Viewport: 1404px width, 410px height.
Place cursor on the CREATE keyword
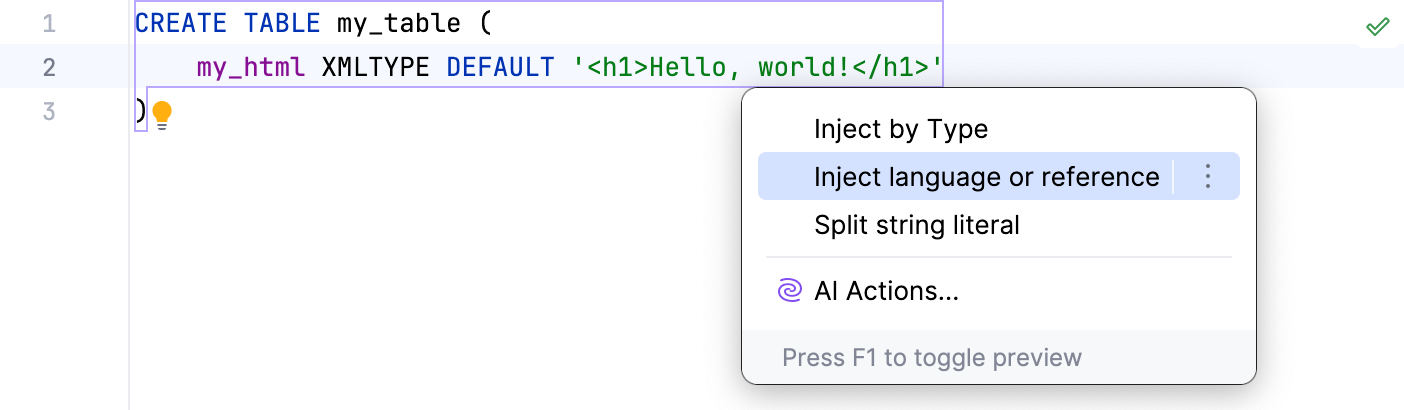click(180, 23)
